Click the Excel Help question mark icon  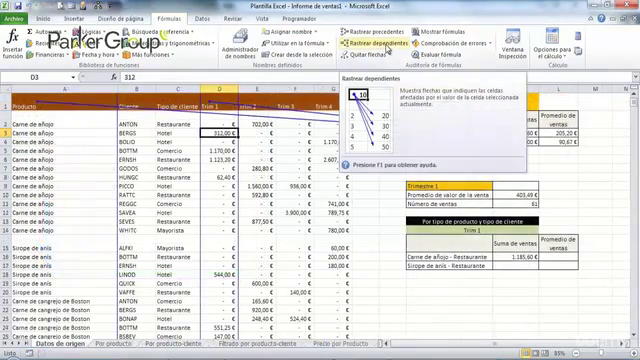click(x=601, y=18)
